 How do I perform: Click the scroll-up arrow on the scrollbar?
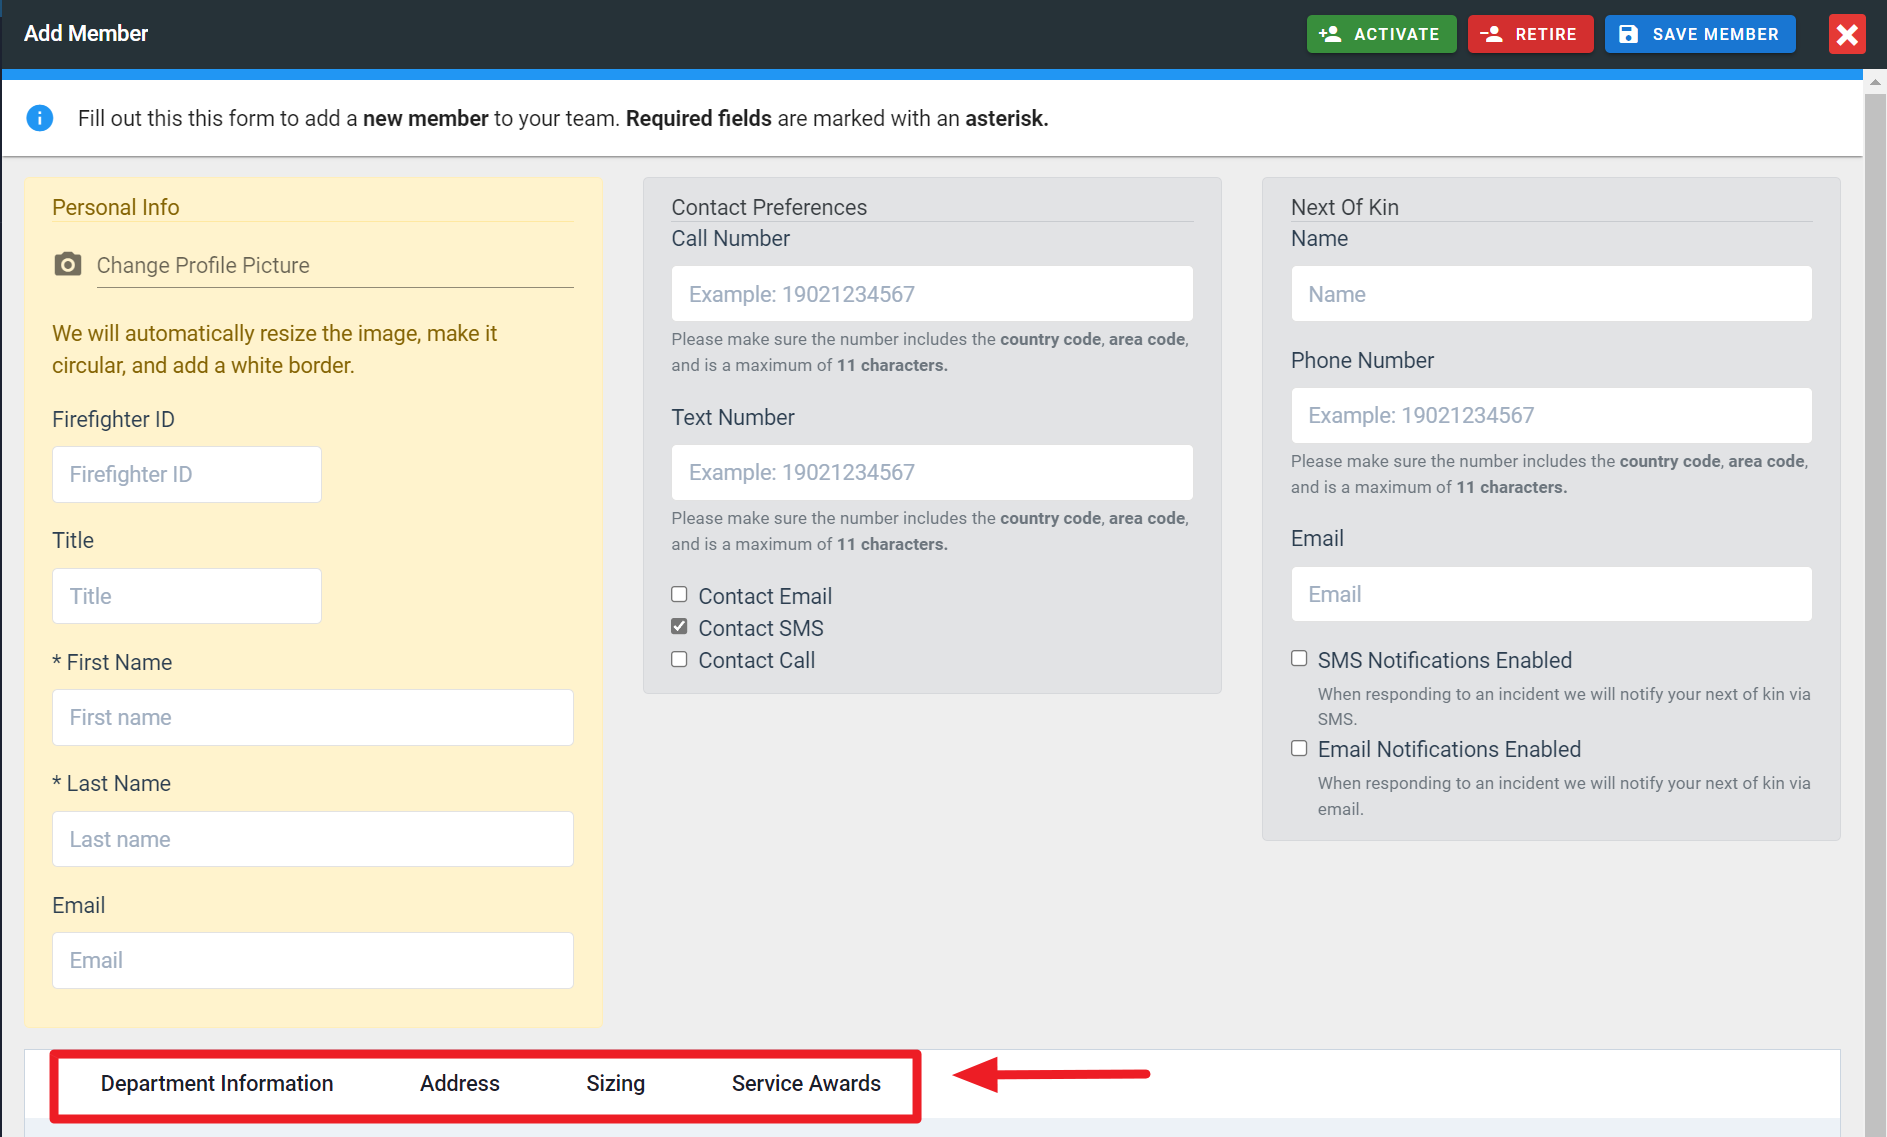1875,83
